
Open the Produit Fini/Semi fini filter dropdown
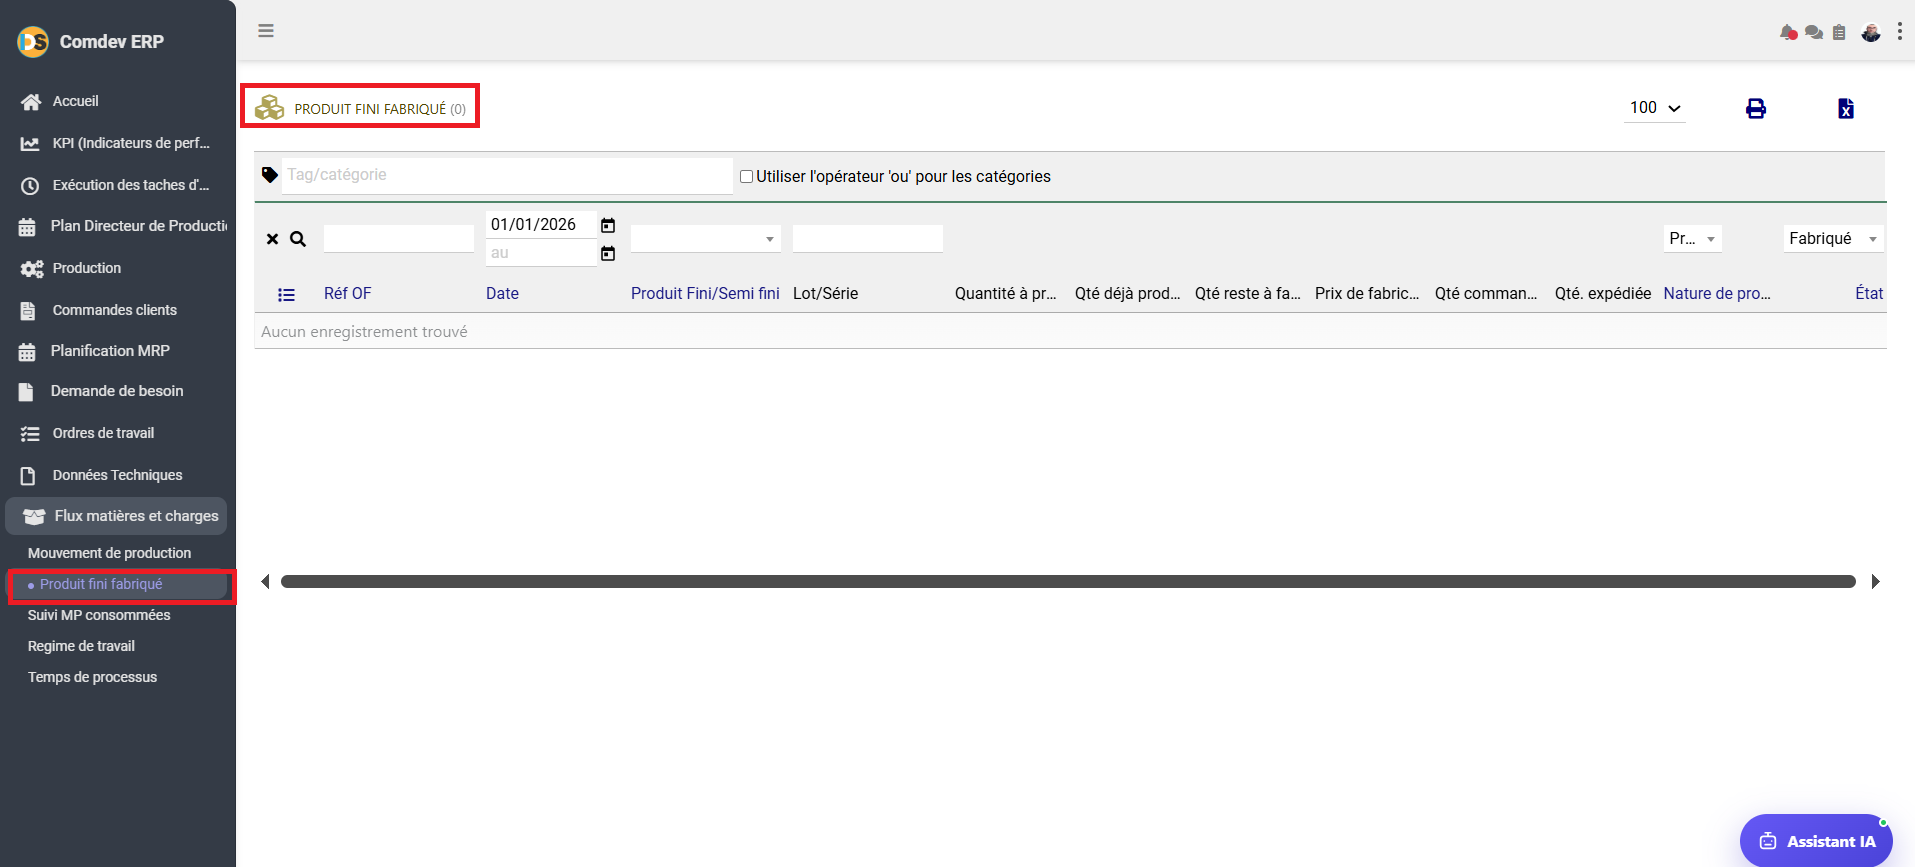pyautogui.click(x=705, y=239)
